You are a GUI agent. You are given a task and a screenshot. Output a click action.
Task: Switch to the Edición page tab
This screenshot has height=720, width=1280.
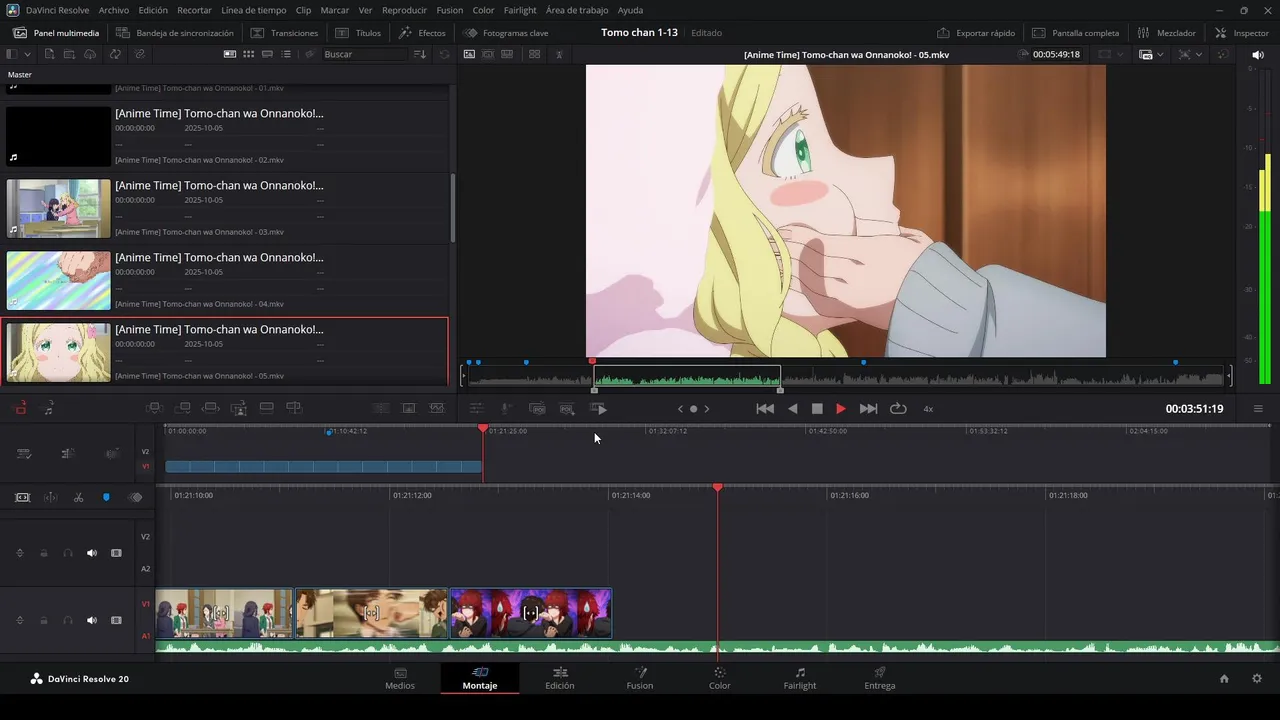(x=560, y=678)
